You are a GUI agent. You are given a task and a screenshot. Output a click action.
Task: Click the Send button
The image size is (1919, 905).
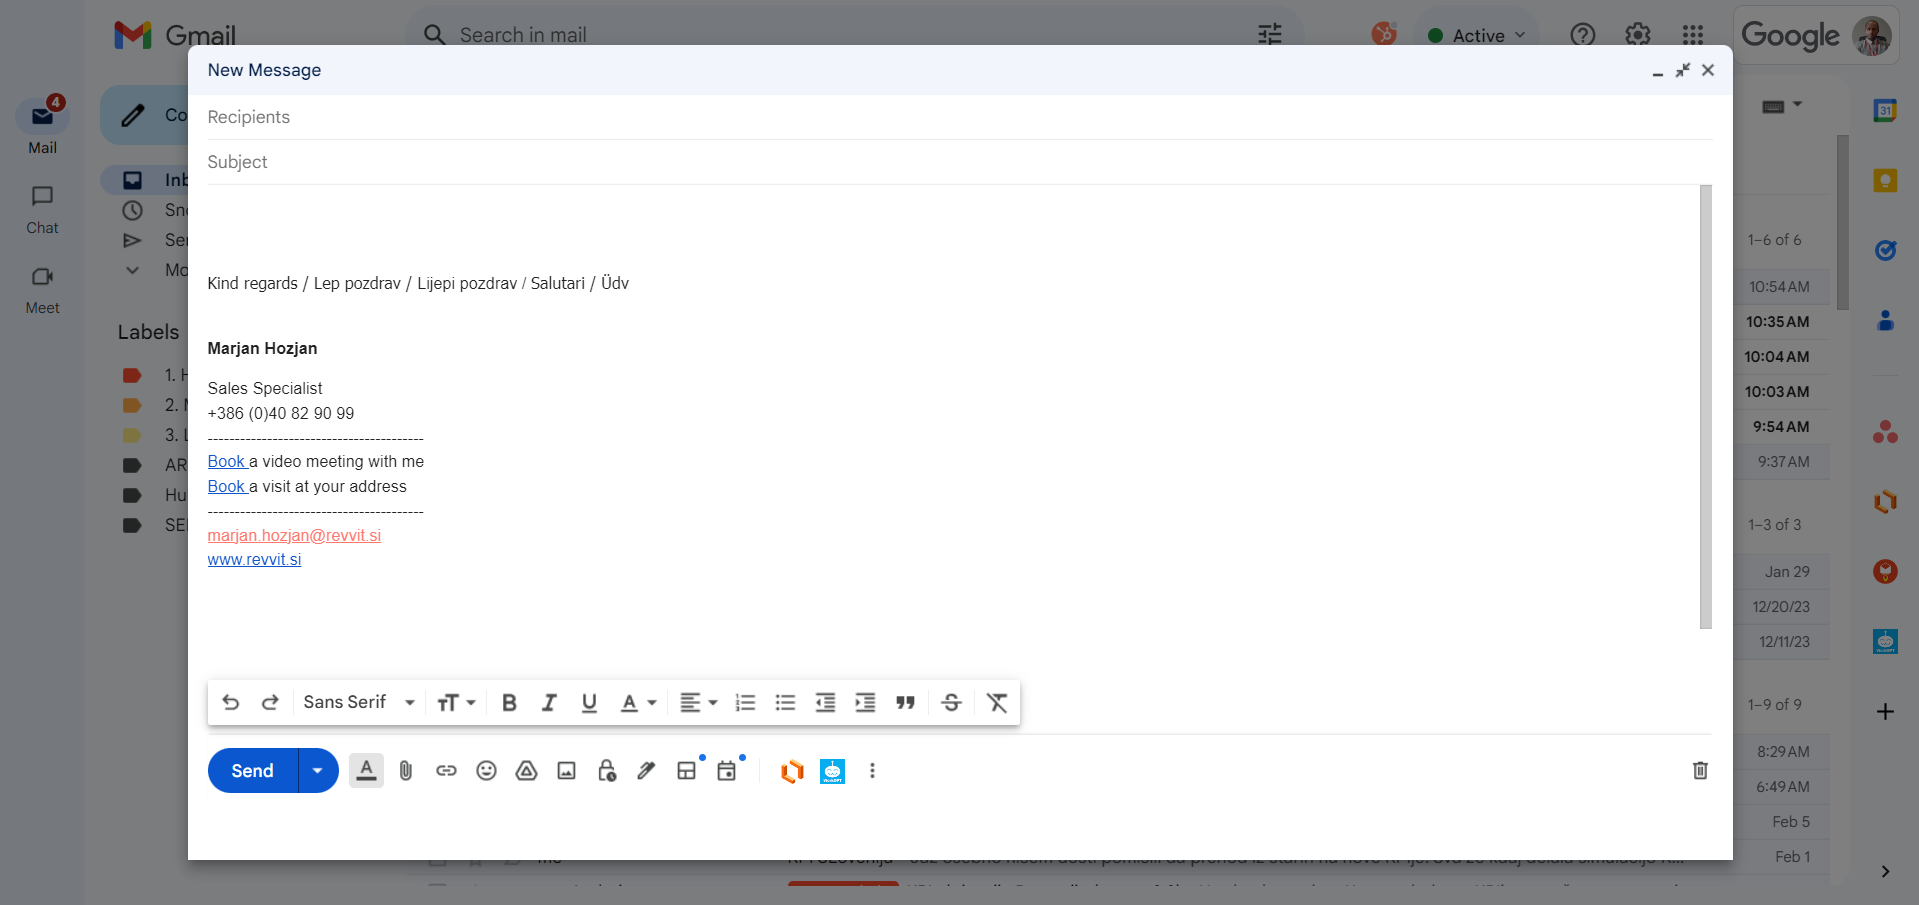pyautogui.click(x=252, y=771)
